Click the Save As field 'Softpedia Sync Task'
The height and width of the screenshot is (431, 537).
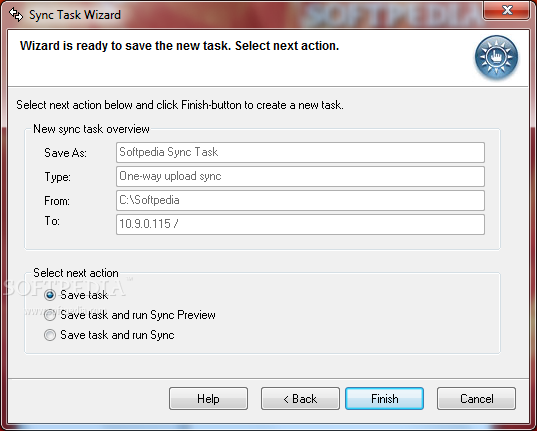tap(300, 152)
